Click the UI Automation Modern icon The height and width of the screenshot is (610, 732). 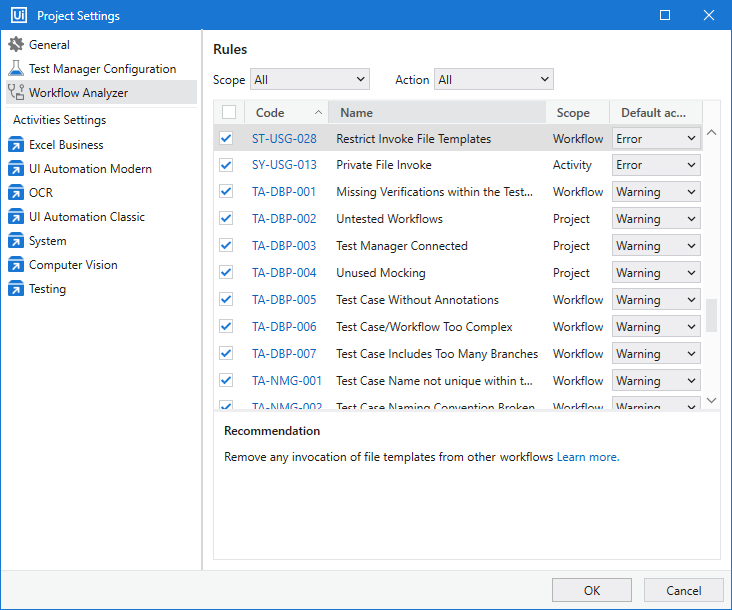tap(16, 169)
